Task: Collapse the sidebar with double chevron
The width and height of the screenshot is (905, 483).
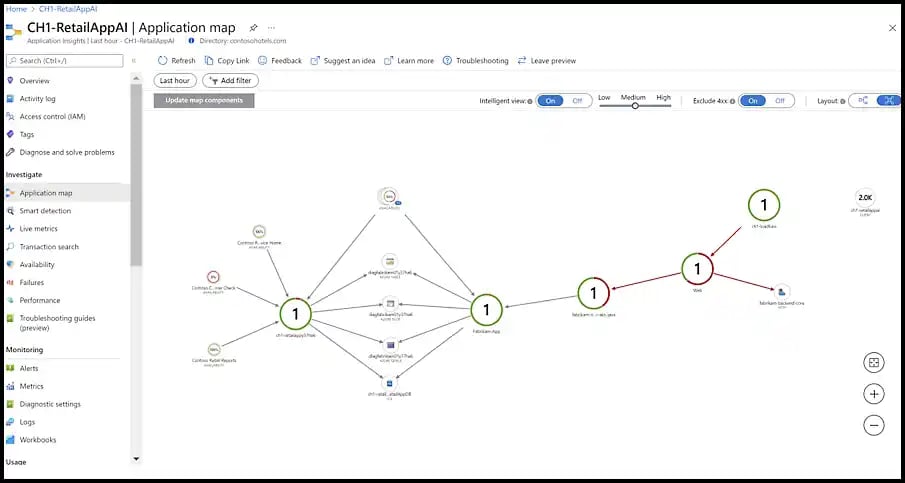Action: pos(133,61)
